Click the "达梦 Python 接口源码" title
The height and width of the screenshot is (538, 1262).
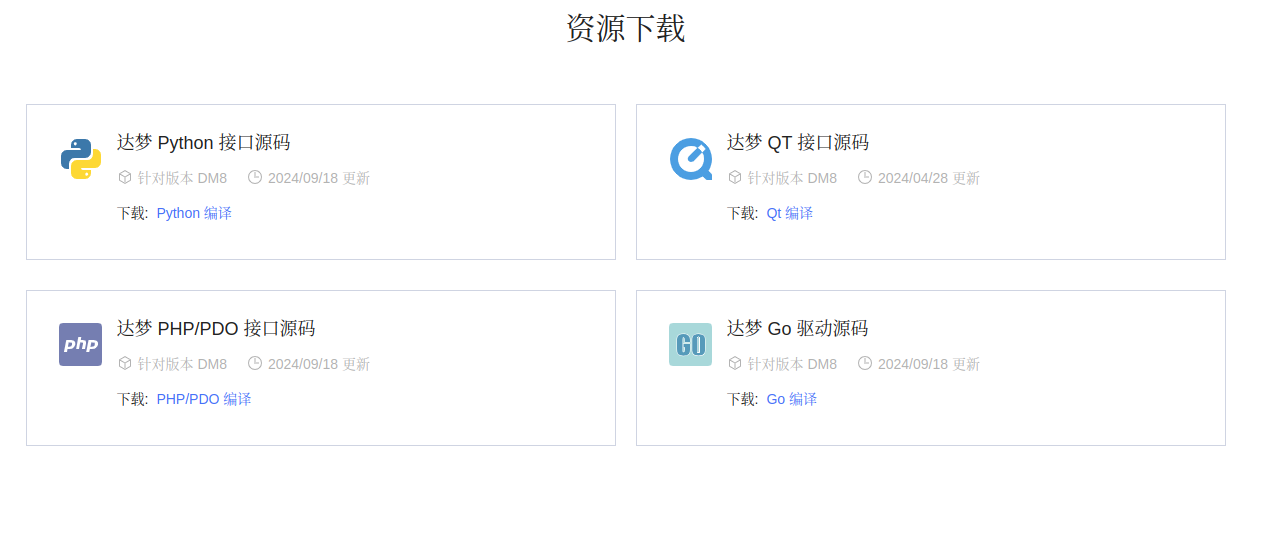(x=204, y=142)
